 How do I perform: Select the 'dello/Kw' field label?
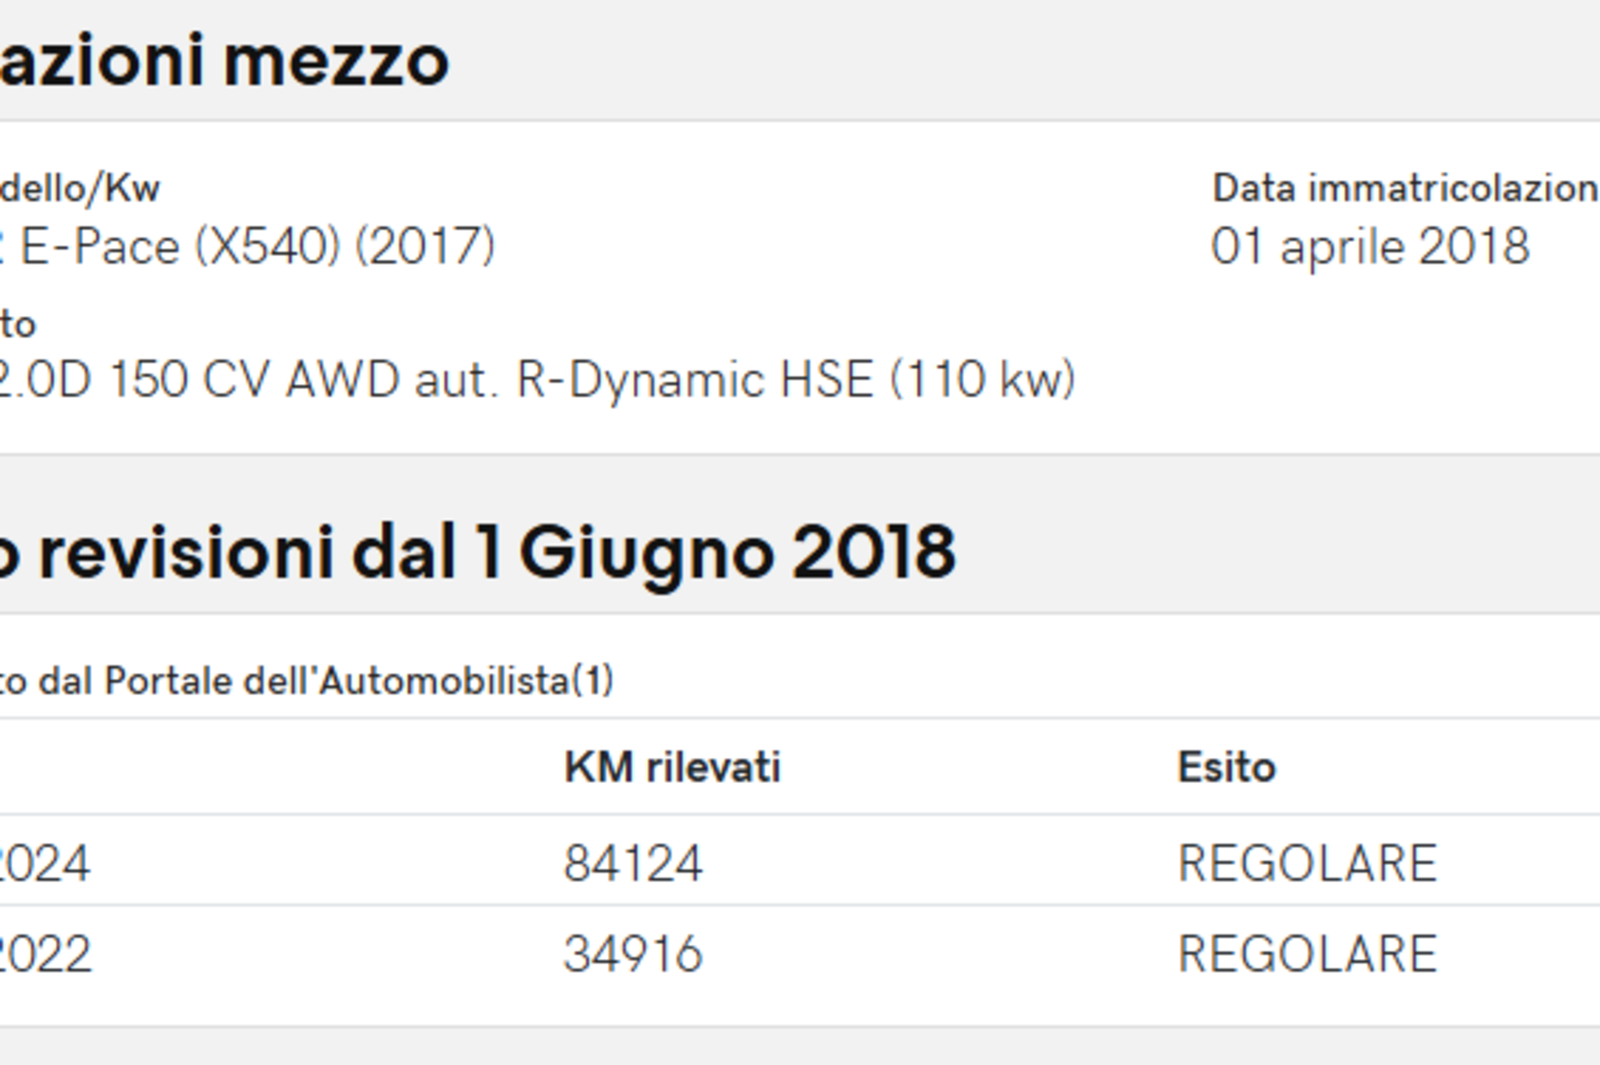pos(80,188)
